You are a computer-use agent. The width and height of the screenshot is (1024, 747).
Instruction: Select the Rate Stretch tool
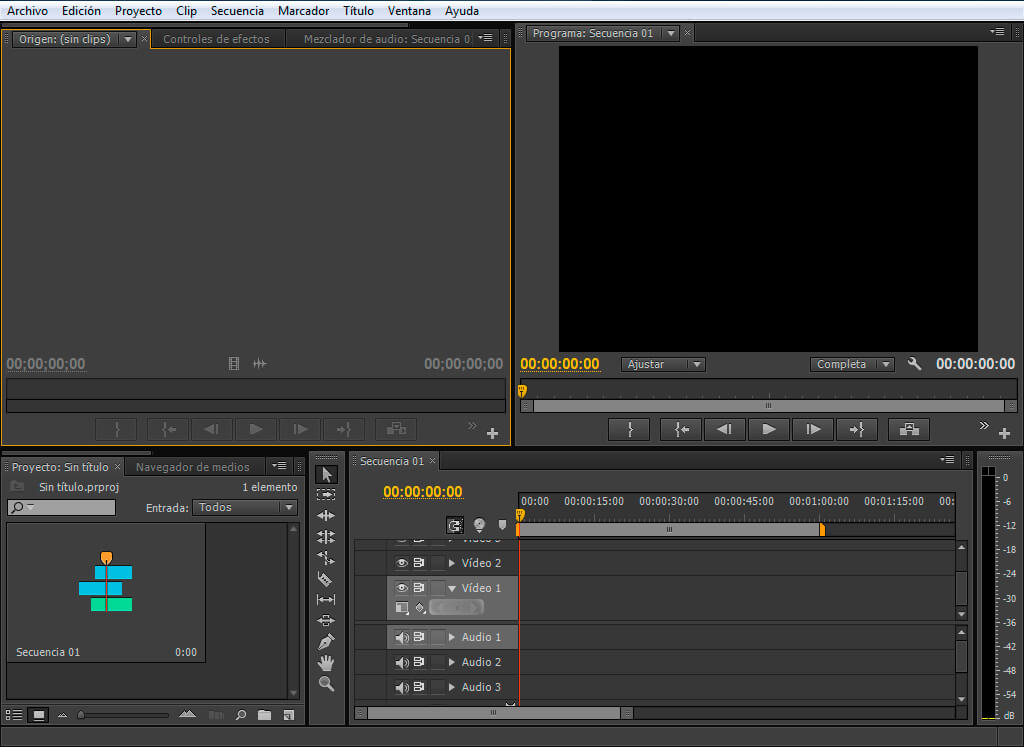coord(326,558)
